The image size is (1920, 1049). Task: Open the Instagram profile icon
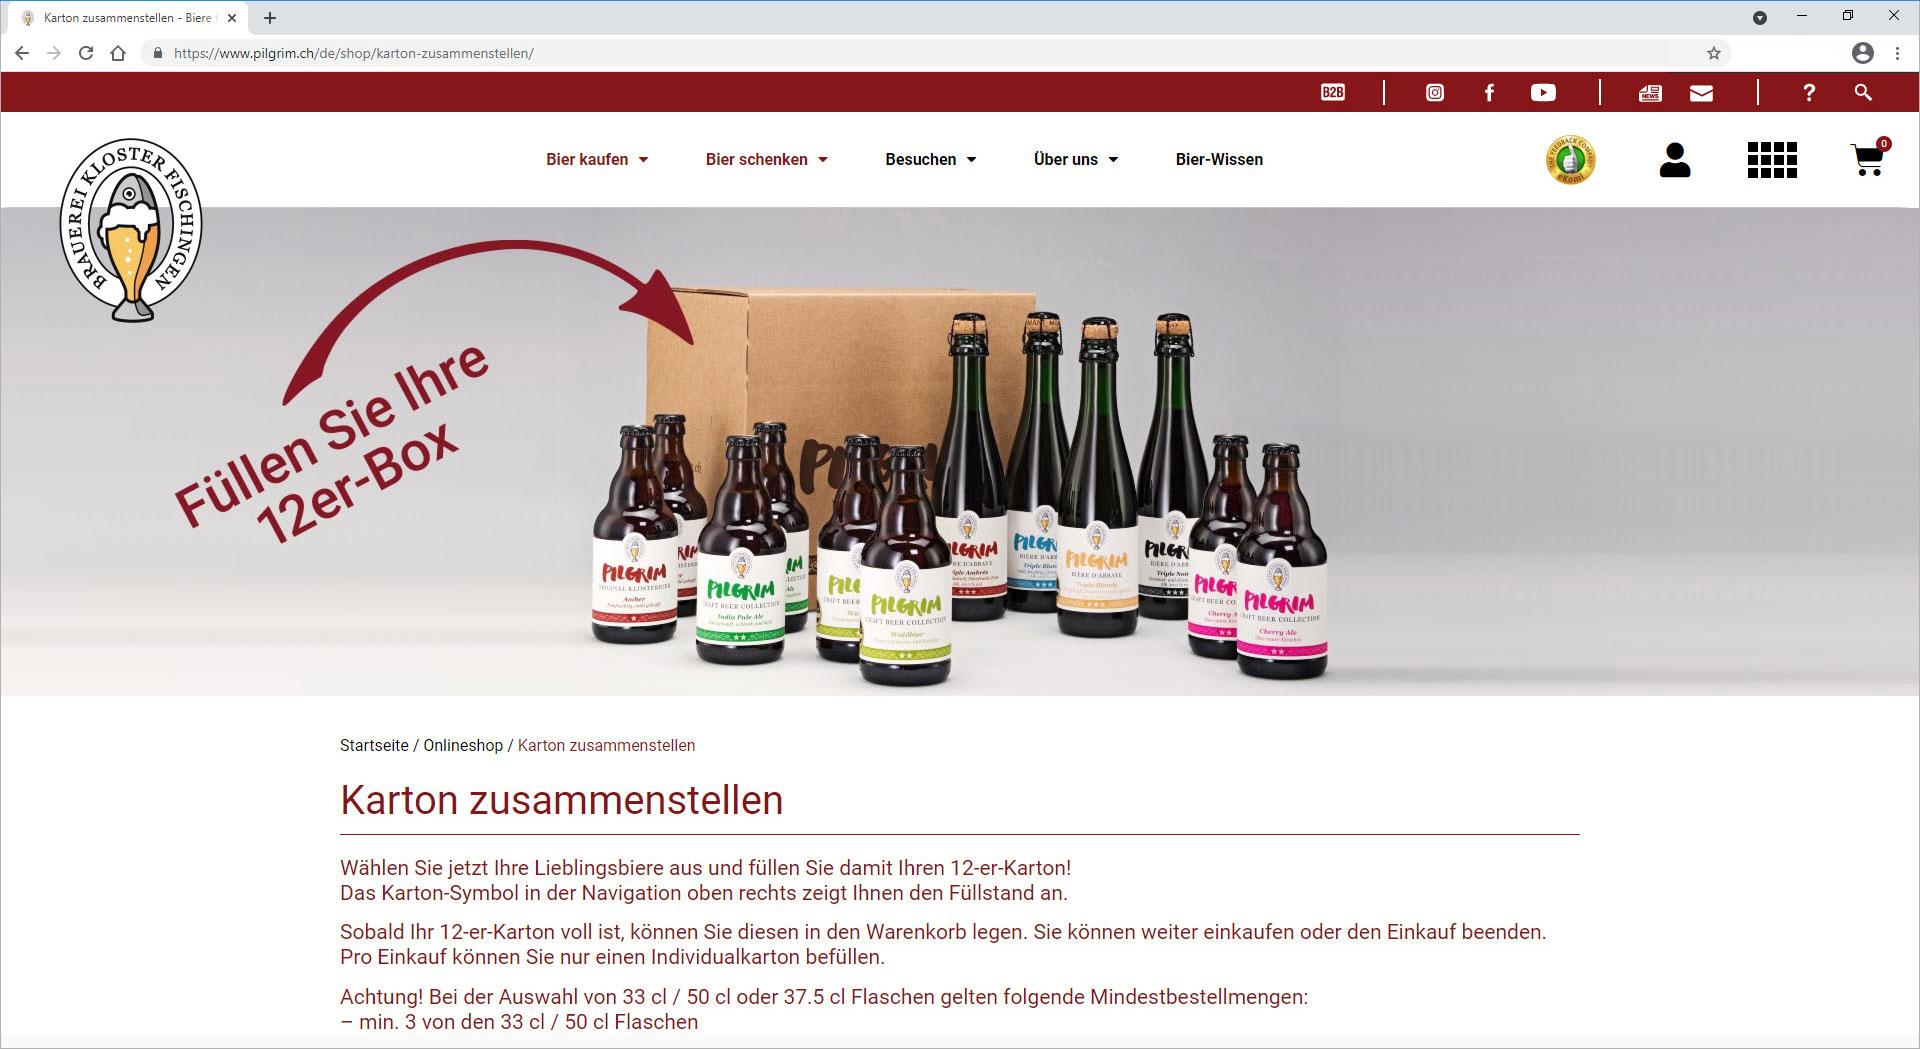click(1435, 92)
